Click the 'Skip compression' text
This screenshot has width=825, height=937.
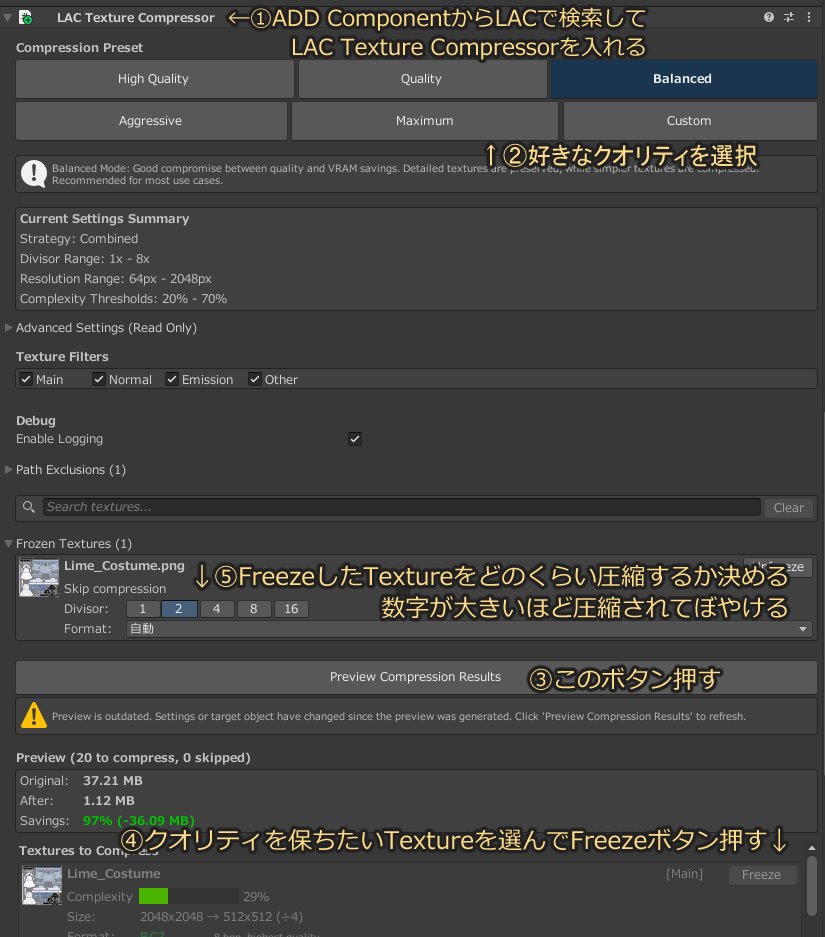(115, 589)
